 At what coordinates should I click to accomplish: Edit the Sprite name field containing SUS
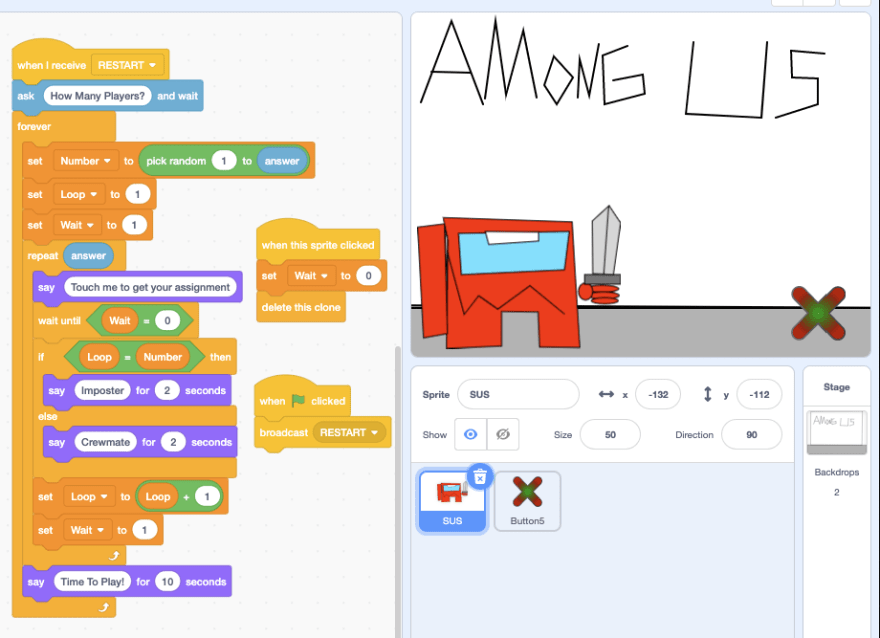click(518, 394)
